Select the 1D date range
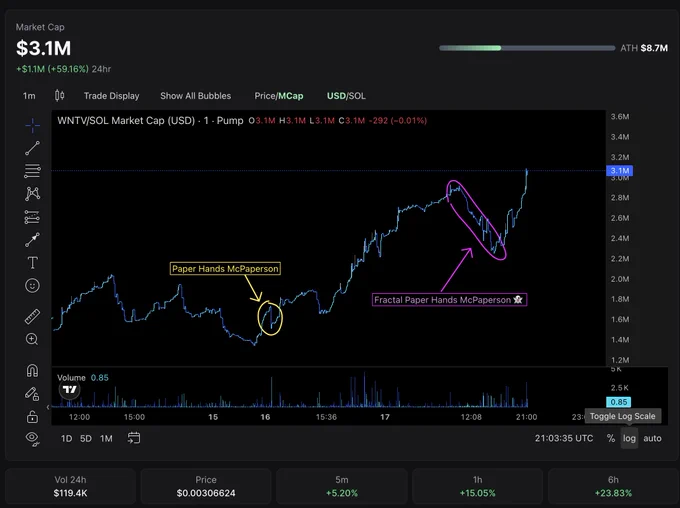The image size is (680, 508). [66, 439]
